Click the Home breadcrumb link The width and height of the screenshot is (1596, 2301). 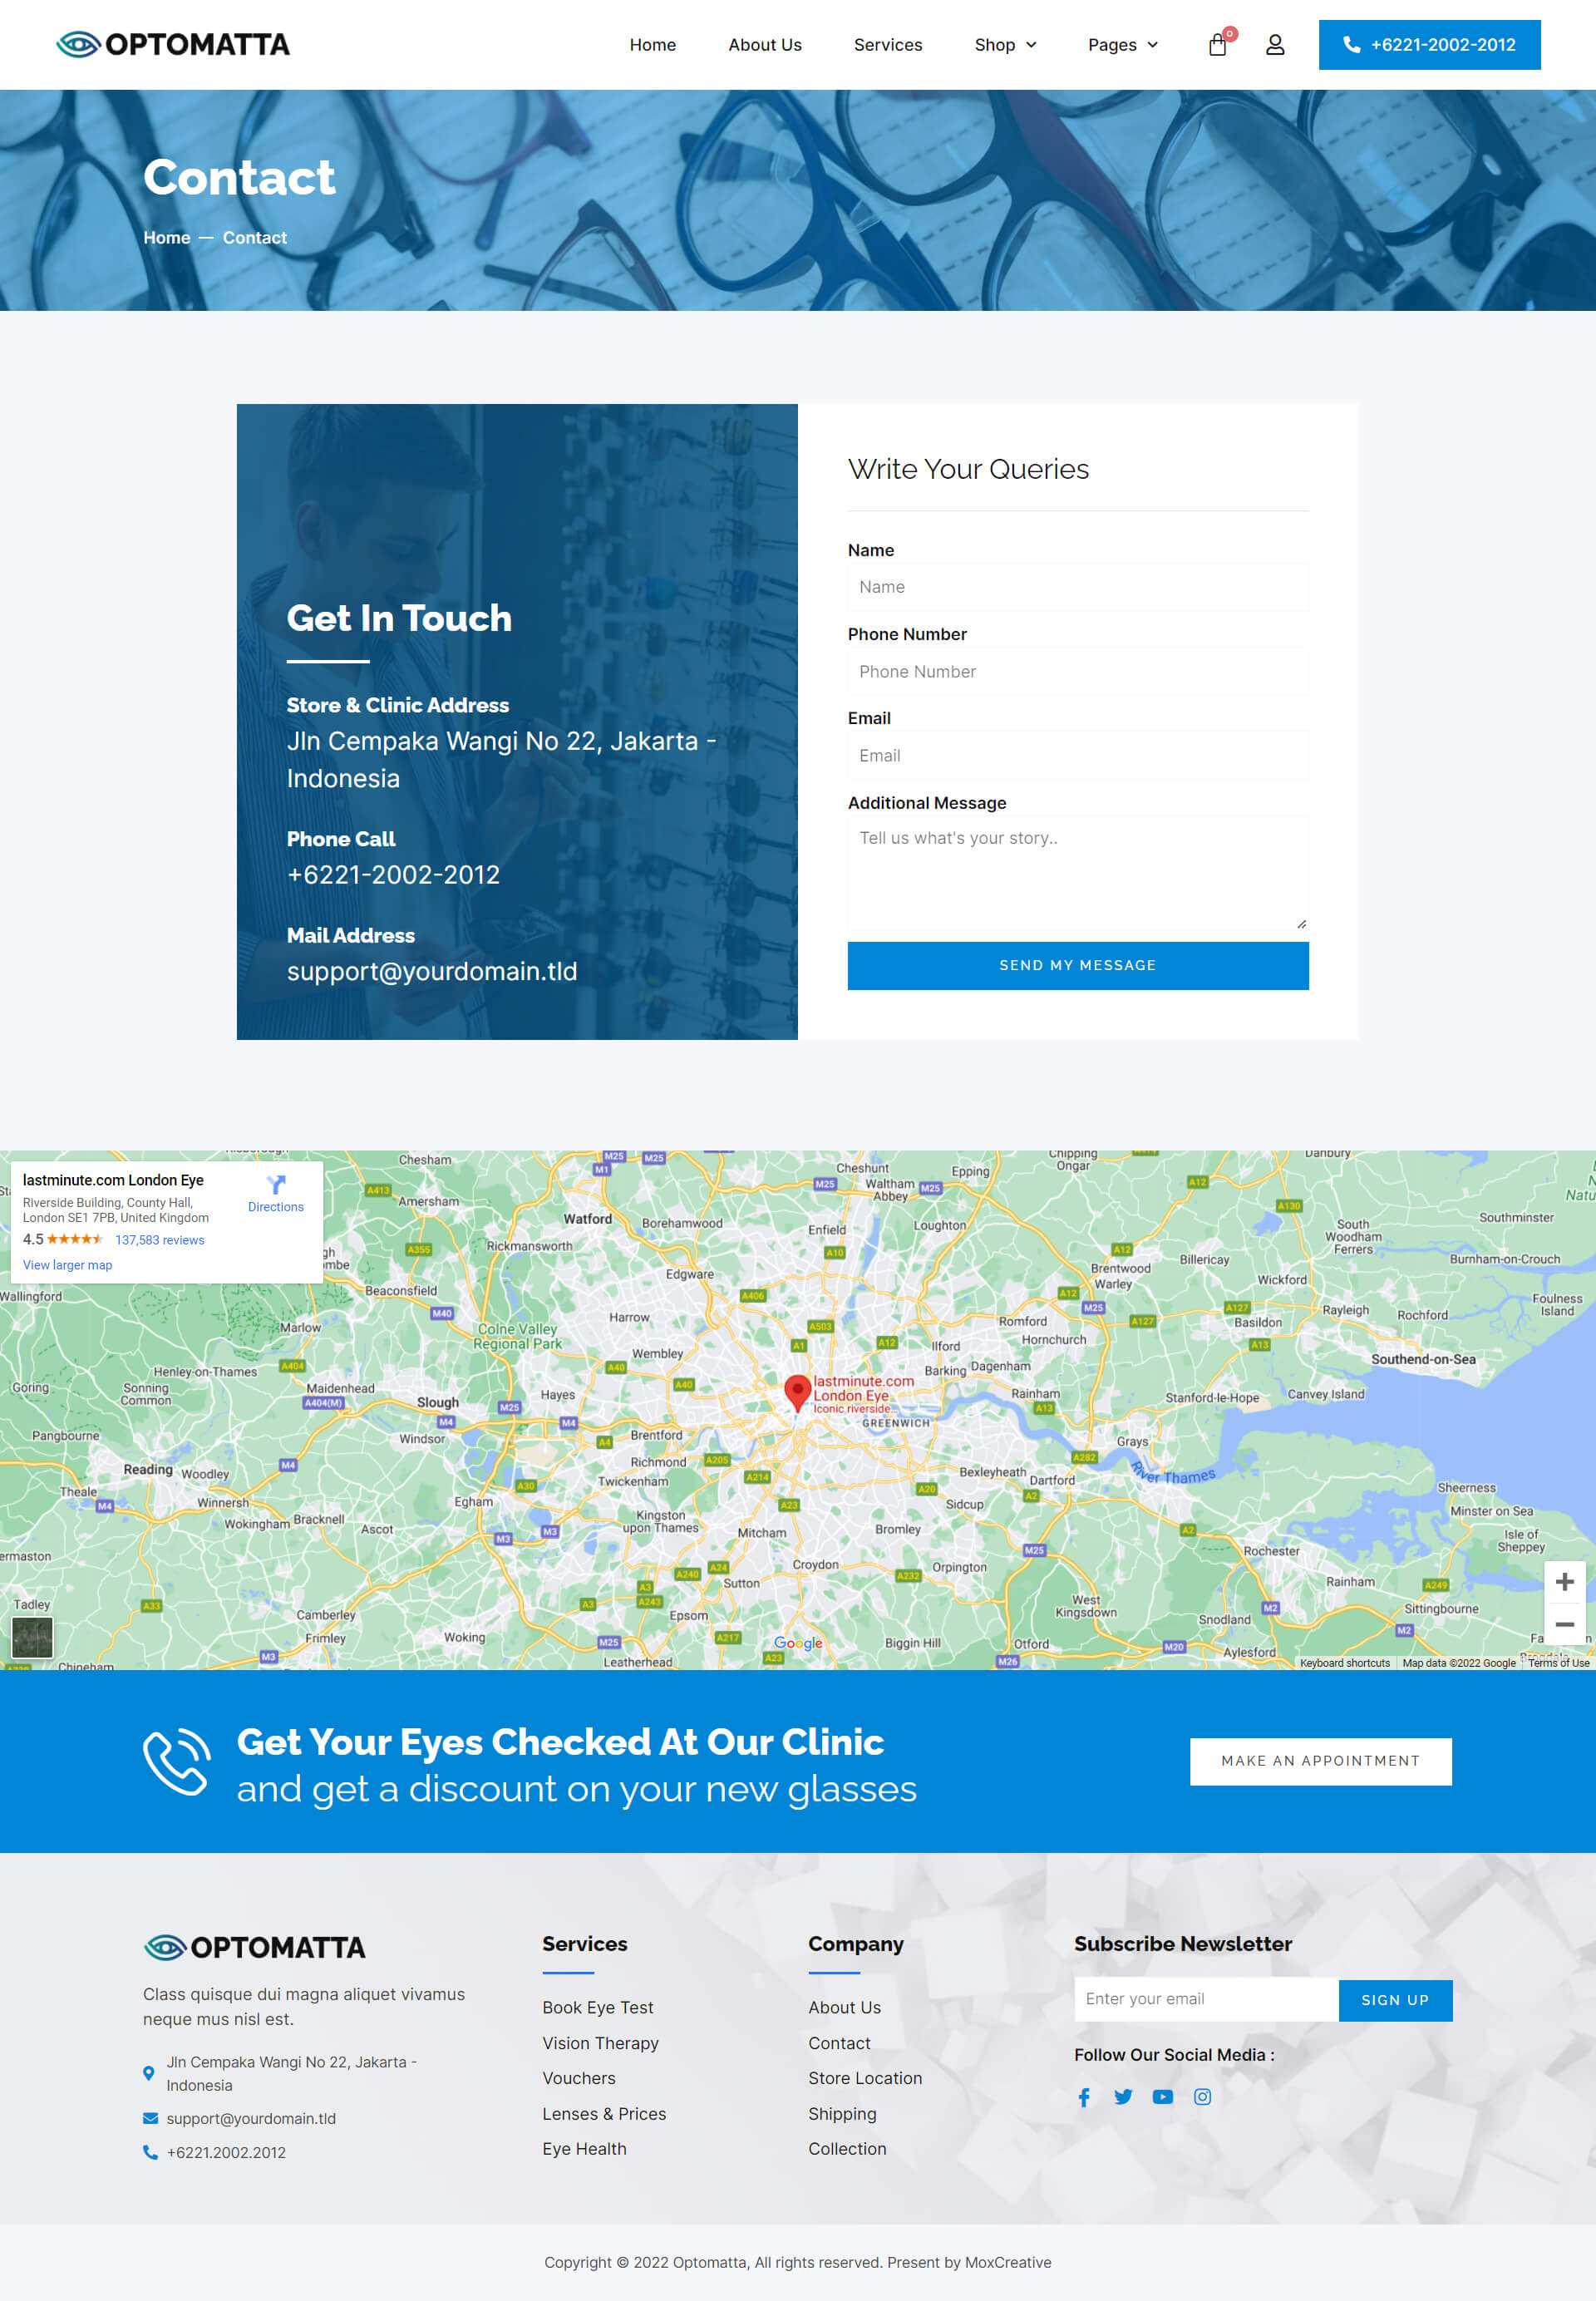click(x=166, y=238)
